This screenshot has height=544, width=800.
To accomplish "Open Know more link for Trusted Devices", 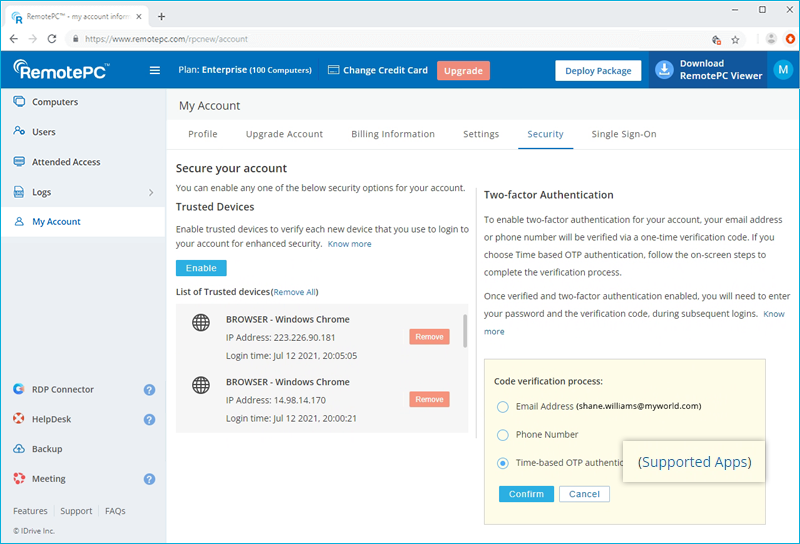I will pos(349,244).
